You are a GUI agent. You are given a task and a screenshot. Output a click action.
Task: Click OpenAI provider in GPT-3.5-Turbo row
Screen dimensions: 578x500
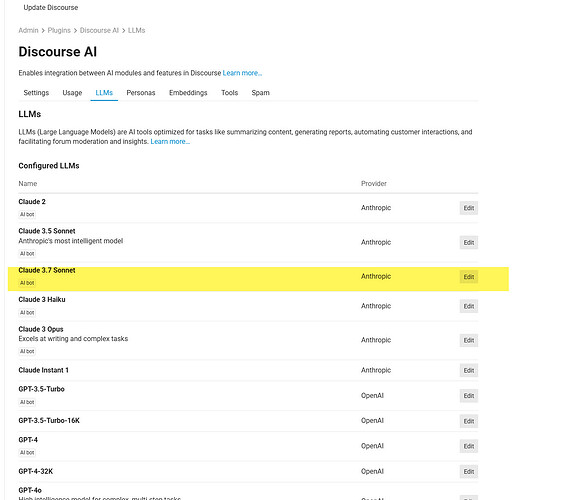(x=372, y=396)
